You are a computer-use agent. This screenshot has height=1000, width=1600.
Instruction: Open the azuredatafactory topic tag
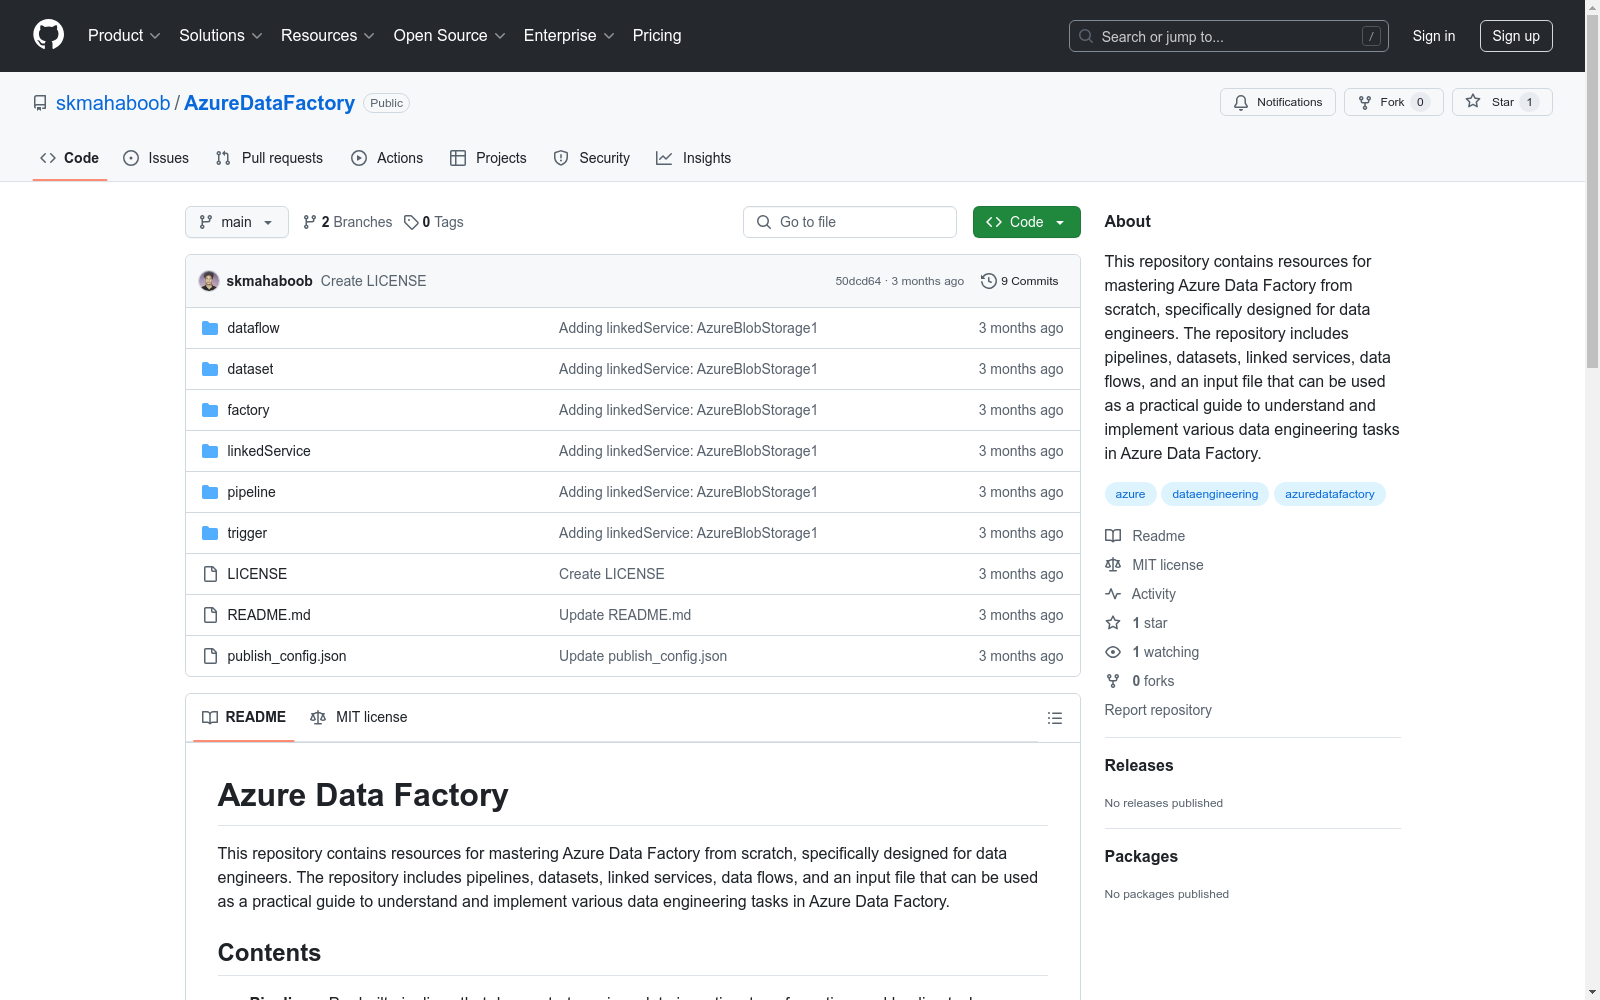(1330, 494)
